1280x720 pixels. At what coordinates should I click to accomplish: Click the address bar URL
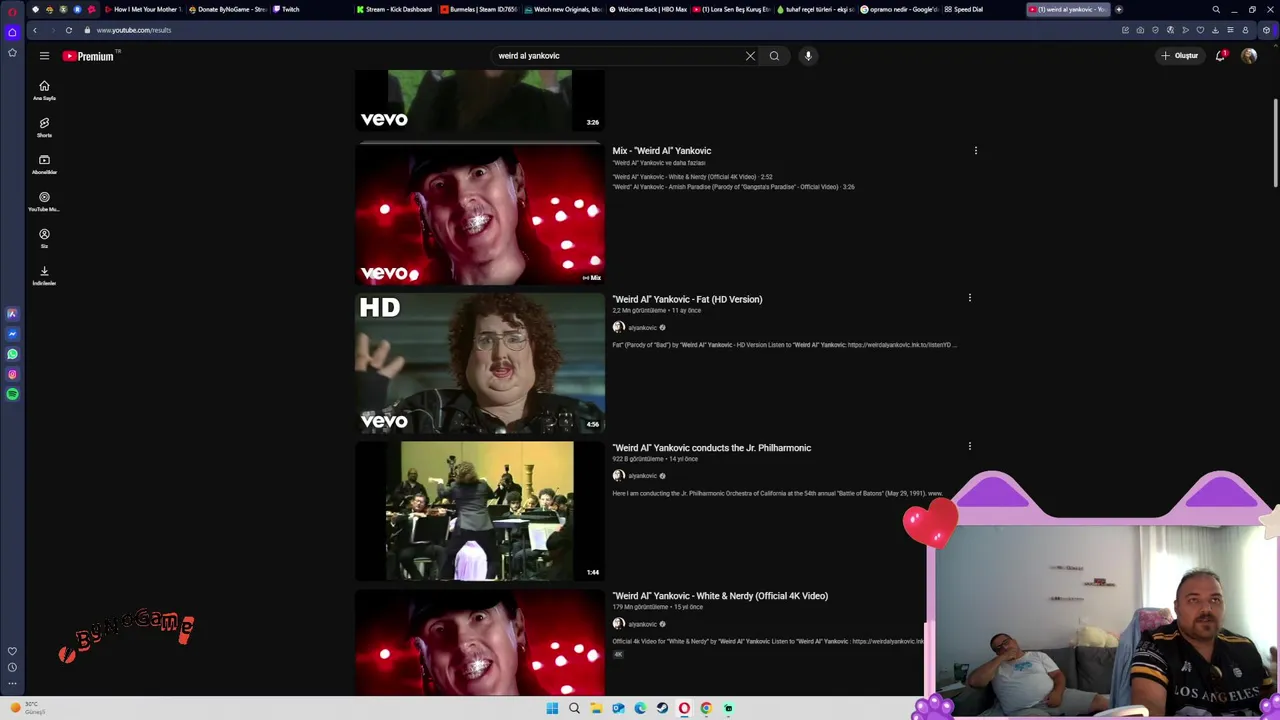click(x=134, y=30)
